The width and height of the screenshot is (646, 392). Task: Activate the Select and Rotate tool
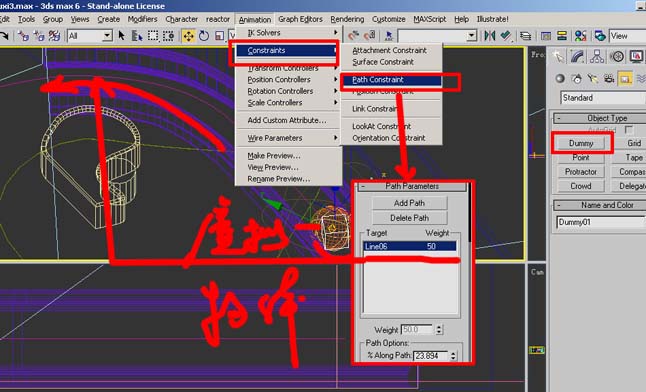(x=204, y=36)
